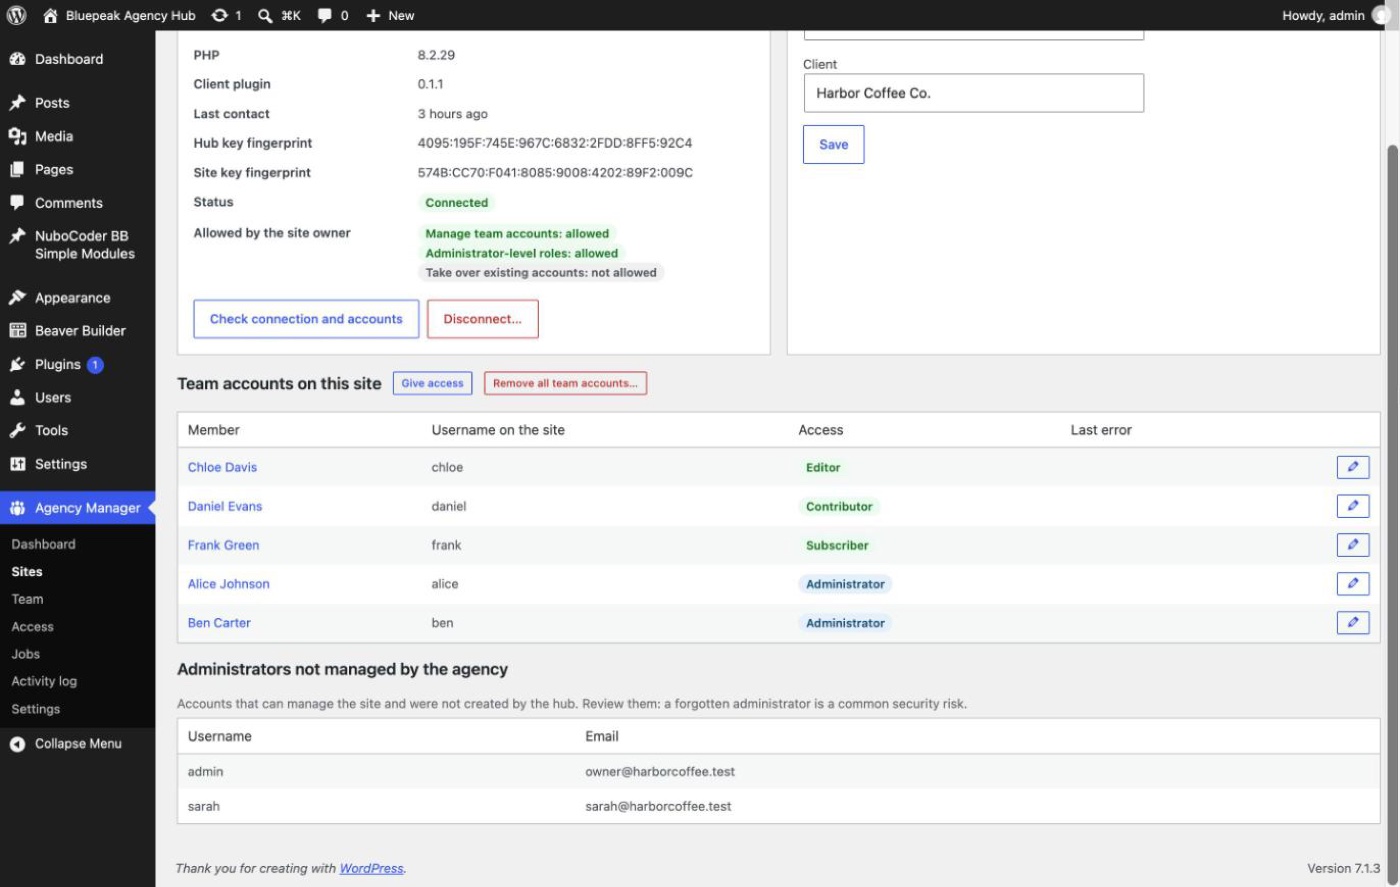Open Alice Johnson member link
The width and height of the screenshot is (1400, 887).
pos(228,584)
